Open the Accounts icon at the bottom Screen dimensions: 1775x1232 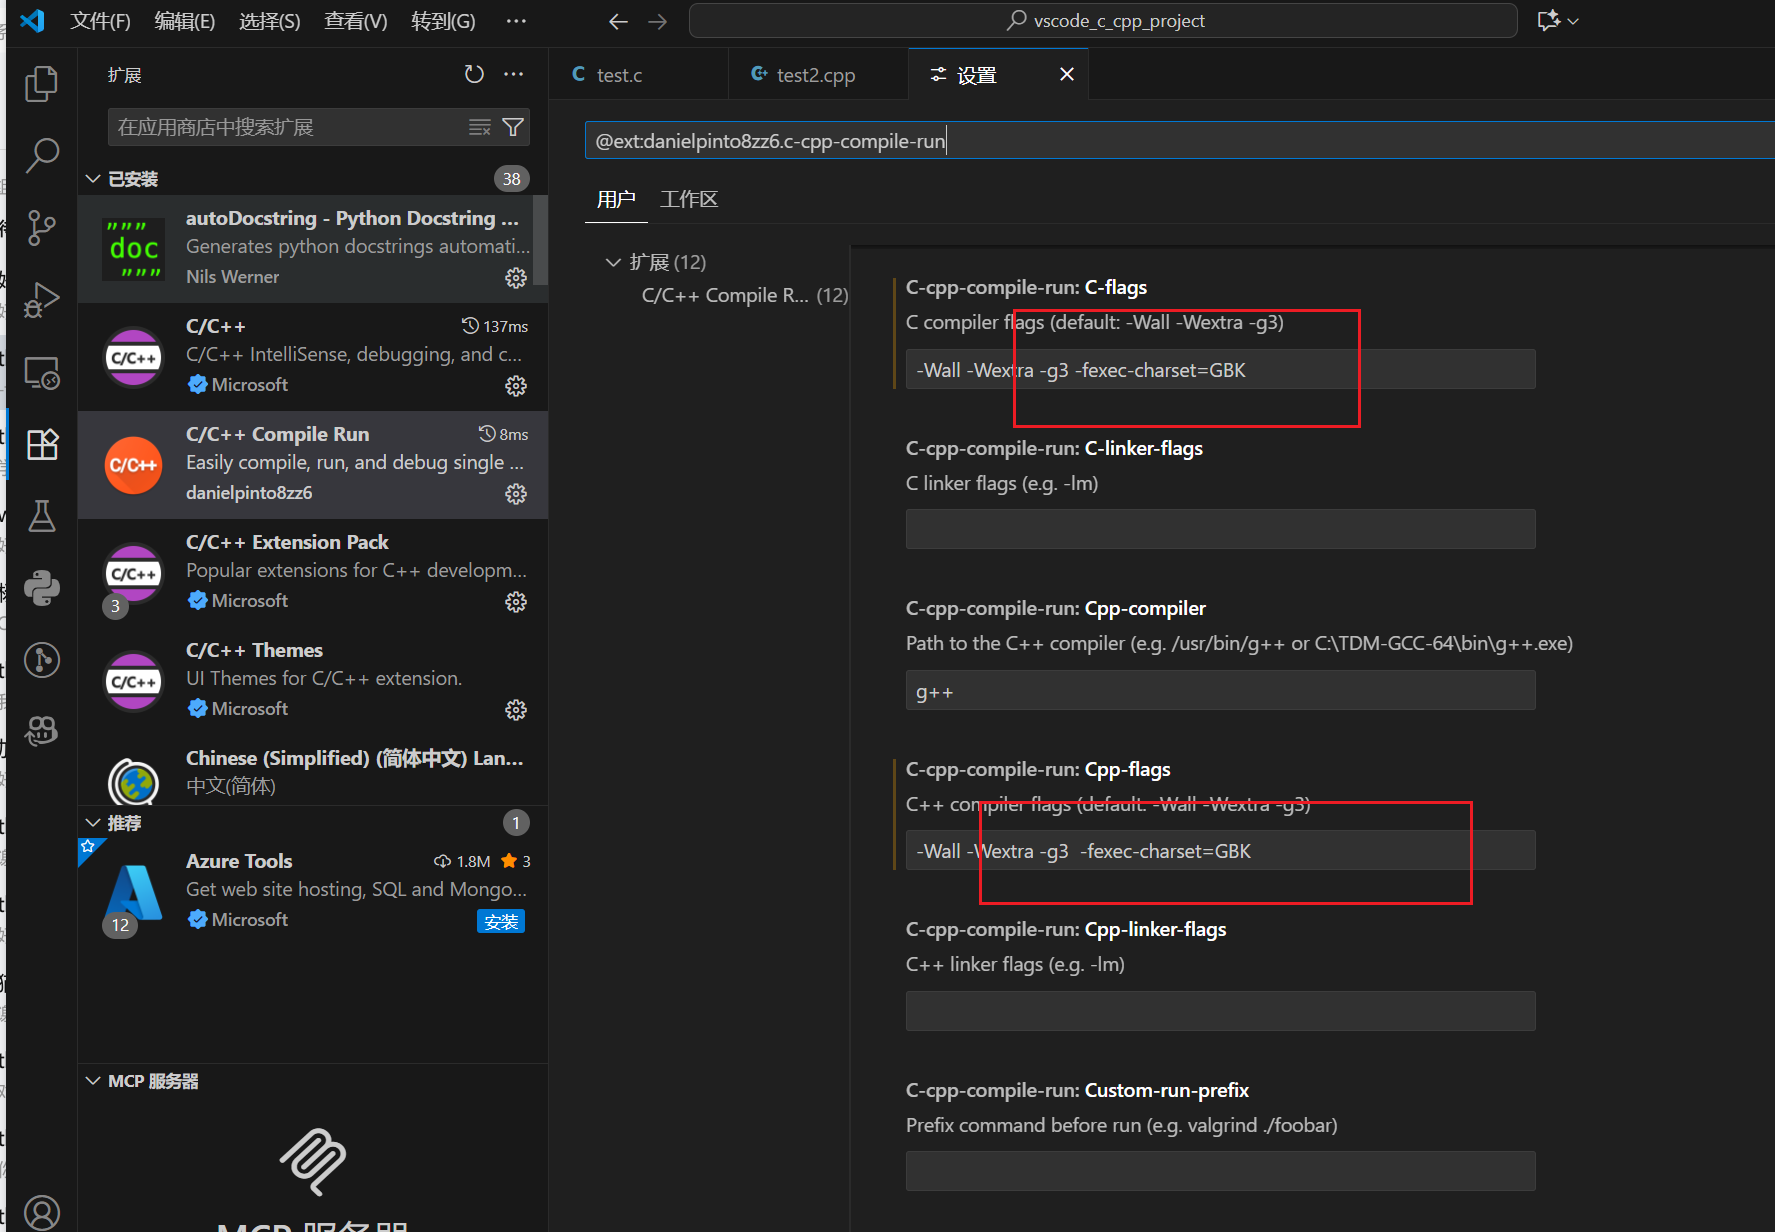click(x=41, y=1212)
